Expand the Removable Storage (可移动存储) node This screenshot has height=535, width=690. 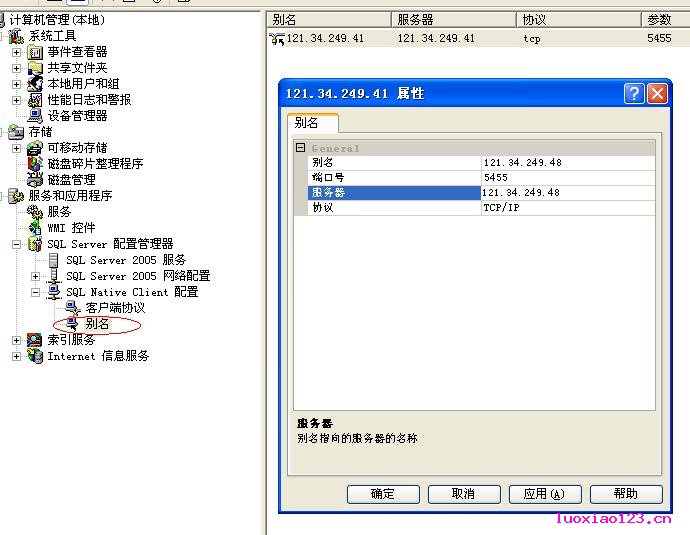click(16, 148)
